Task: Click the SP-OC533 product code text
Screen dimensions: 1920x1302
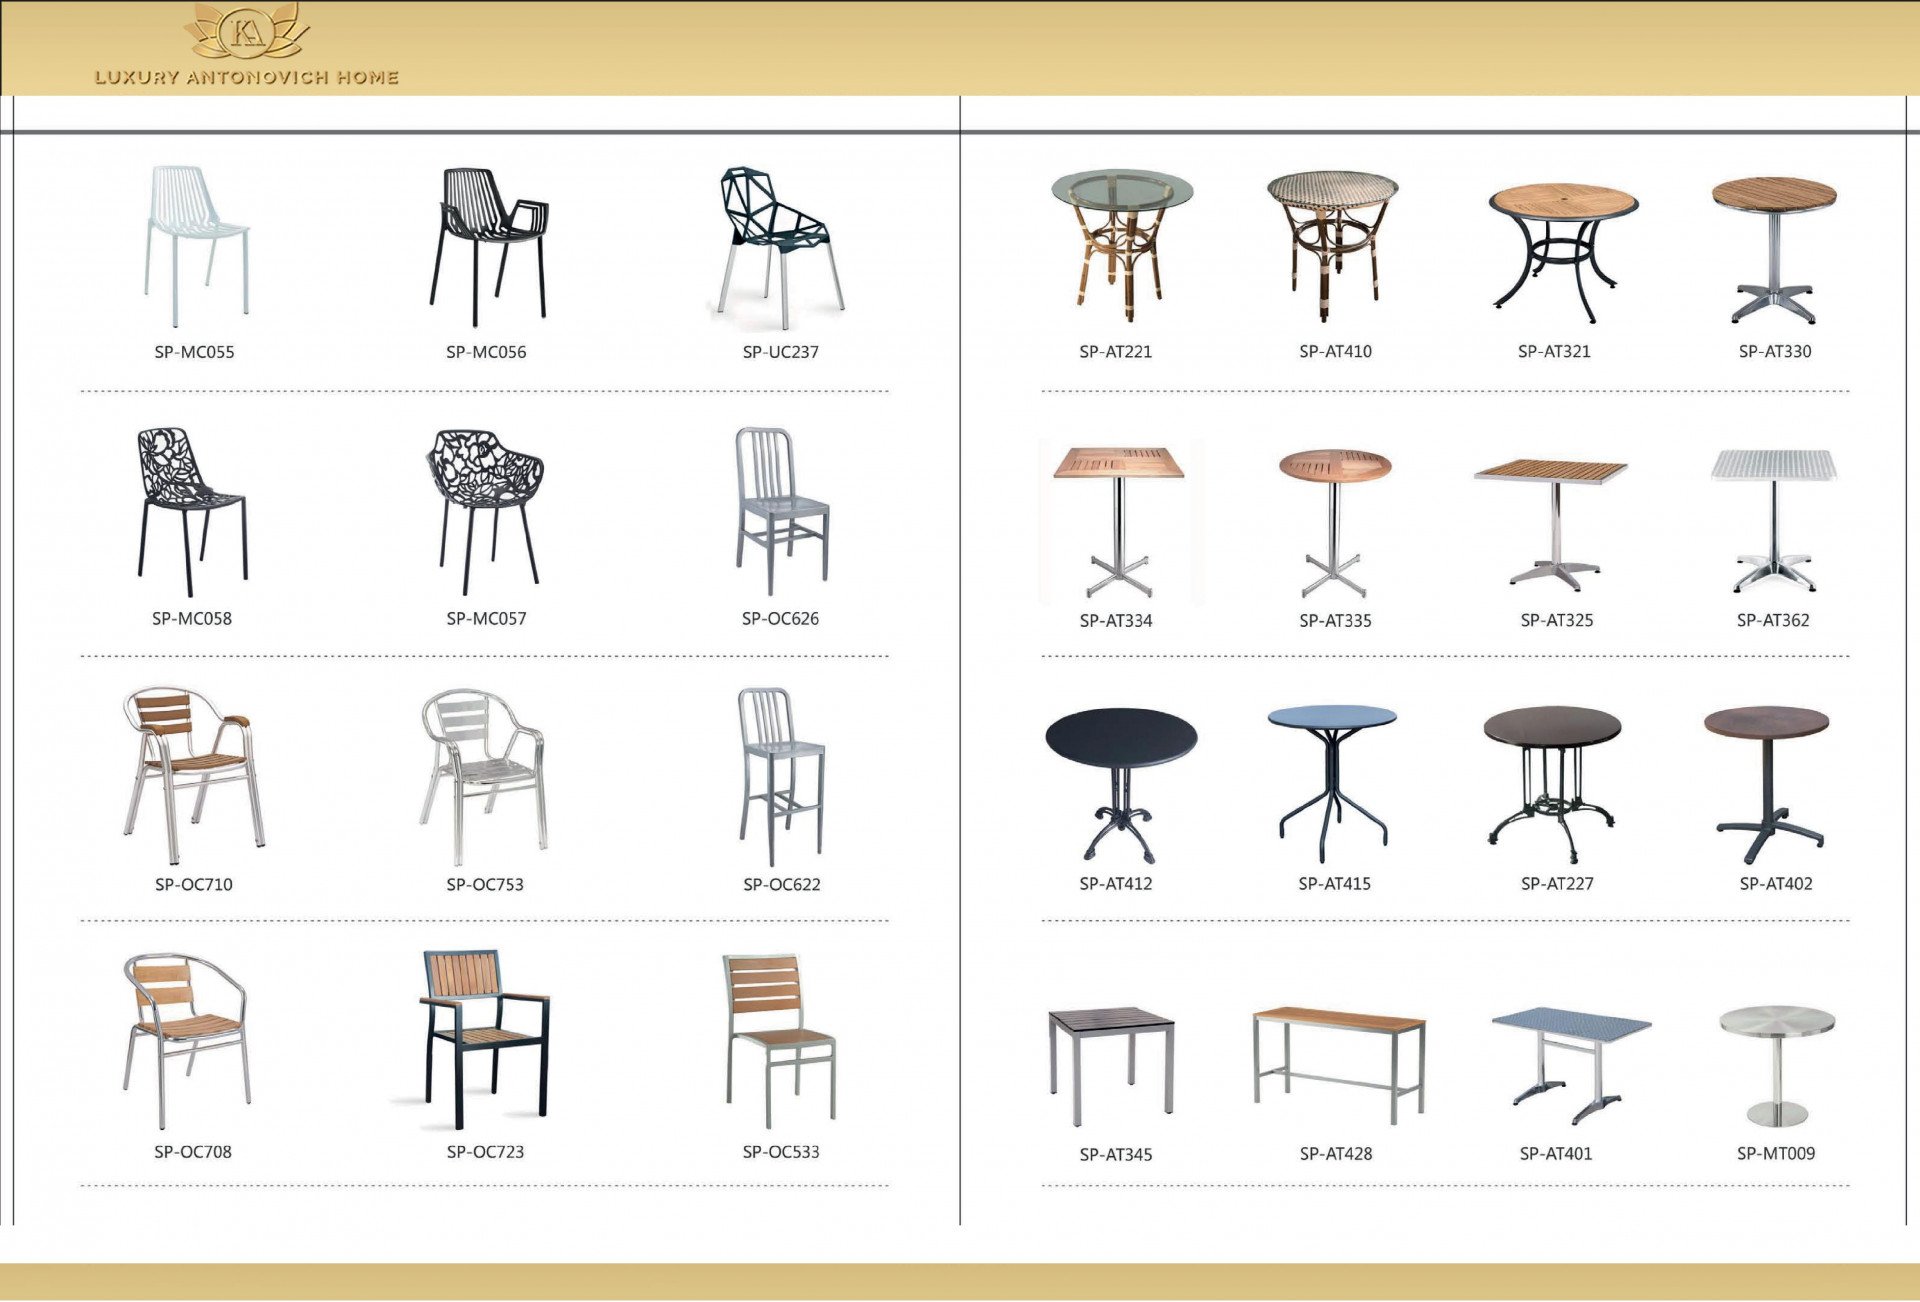Action: [x=780, y=1151]
